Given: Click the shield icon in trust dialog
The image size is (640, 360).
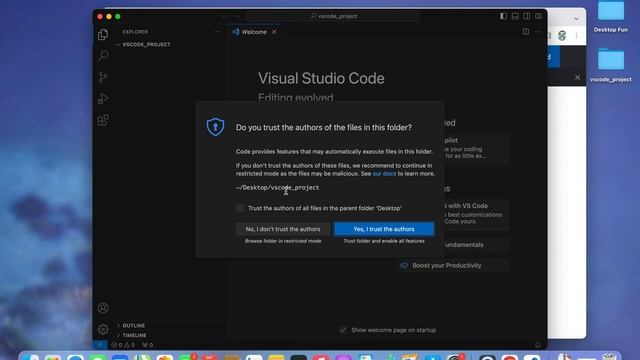Looking at the screenshot, I should click(x=215, y=127).
